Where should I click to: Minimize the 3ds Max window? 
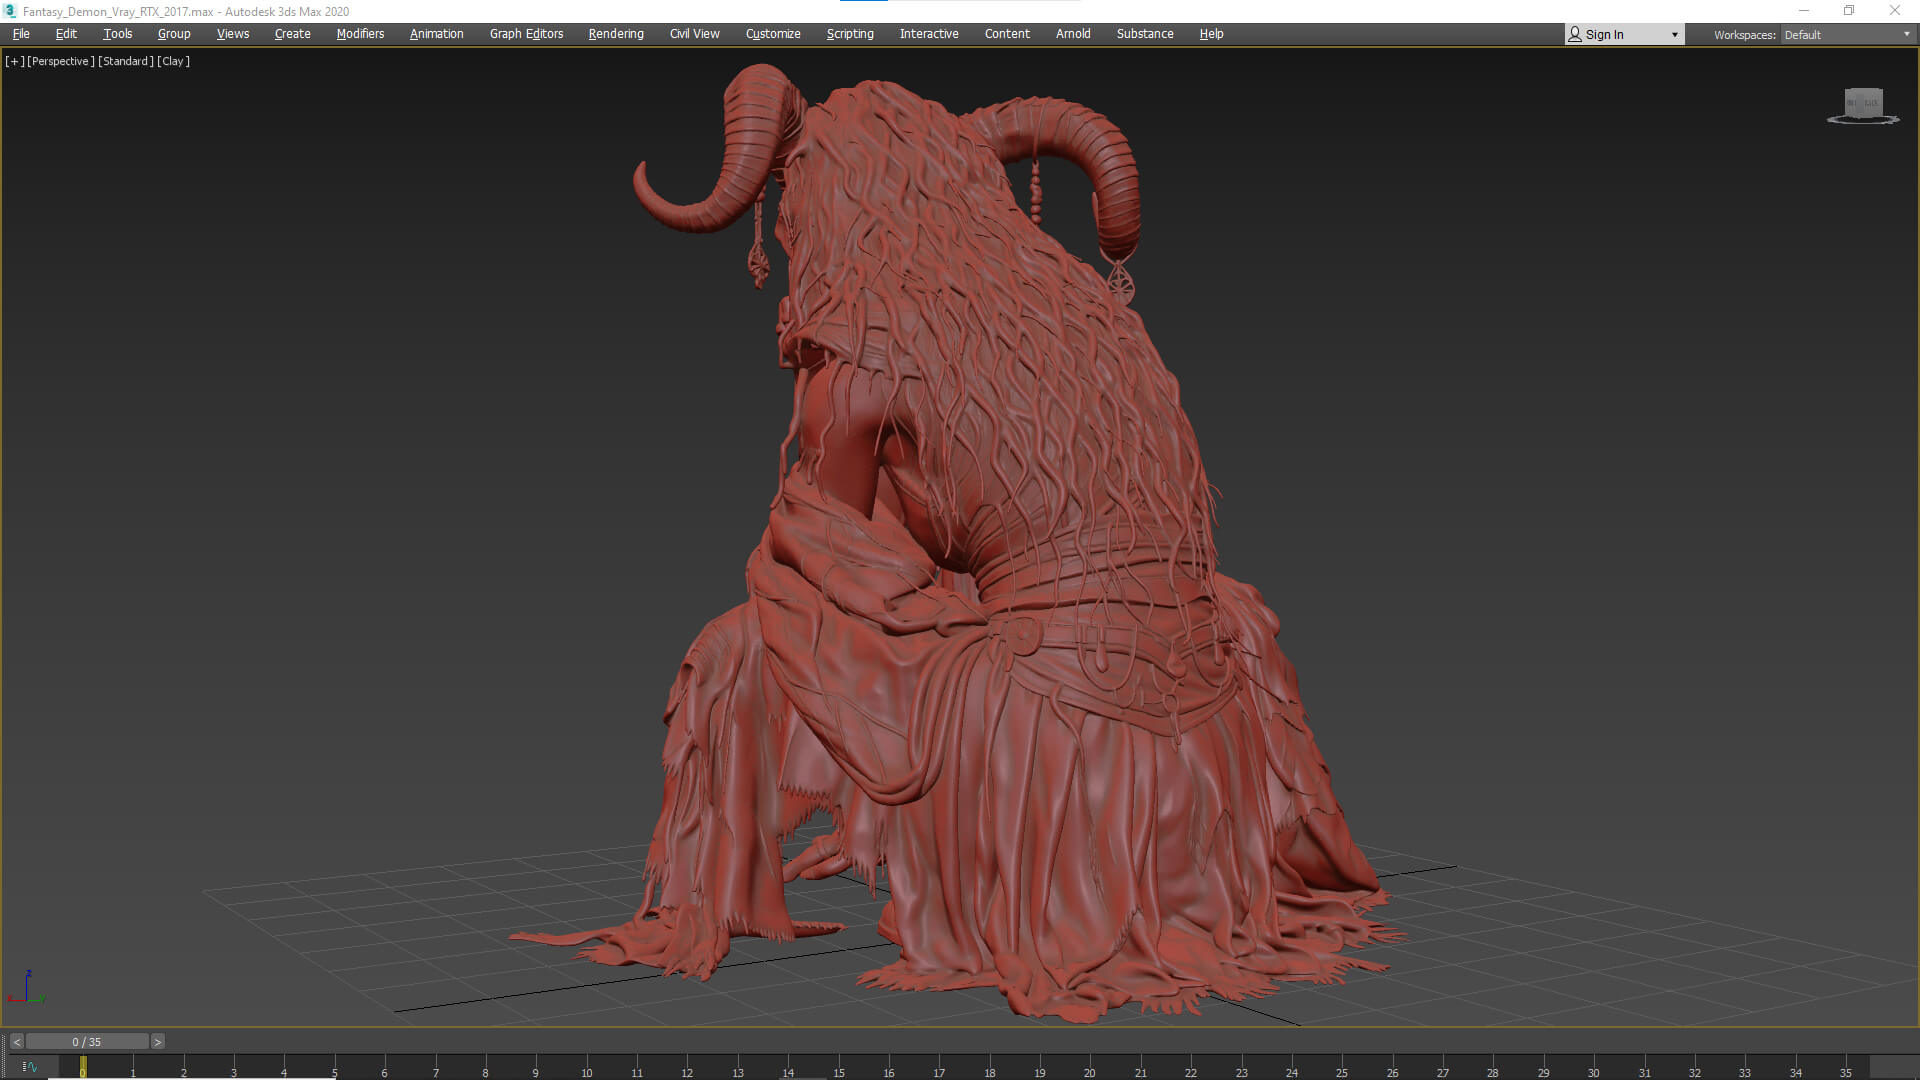1804,11
